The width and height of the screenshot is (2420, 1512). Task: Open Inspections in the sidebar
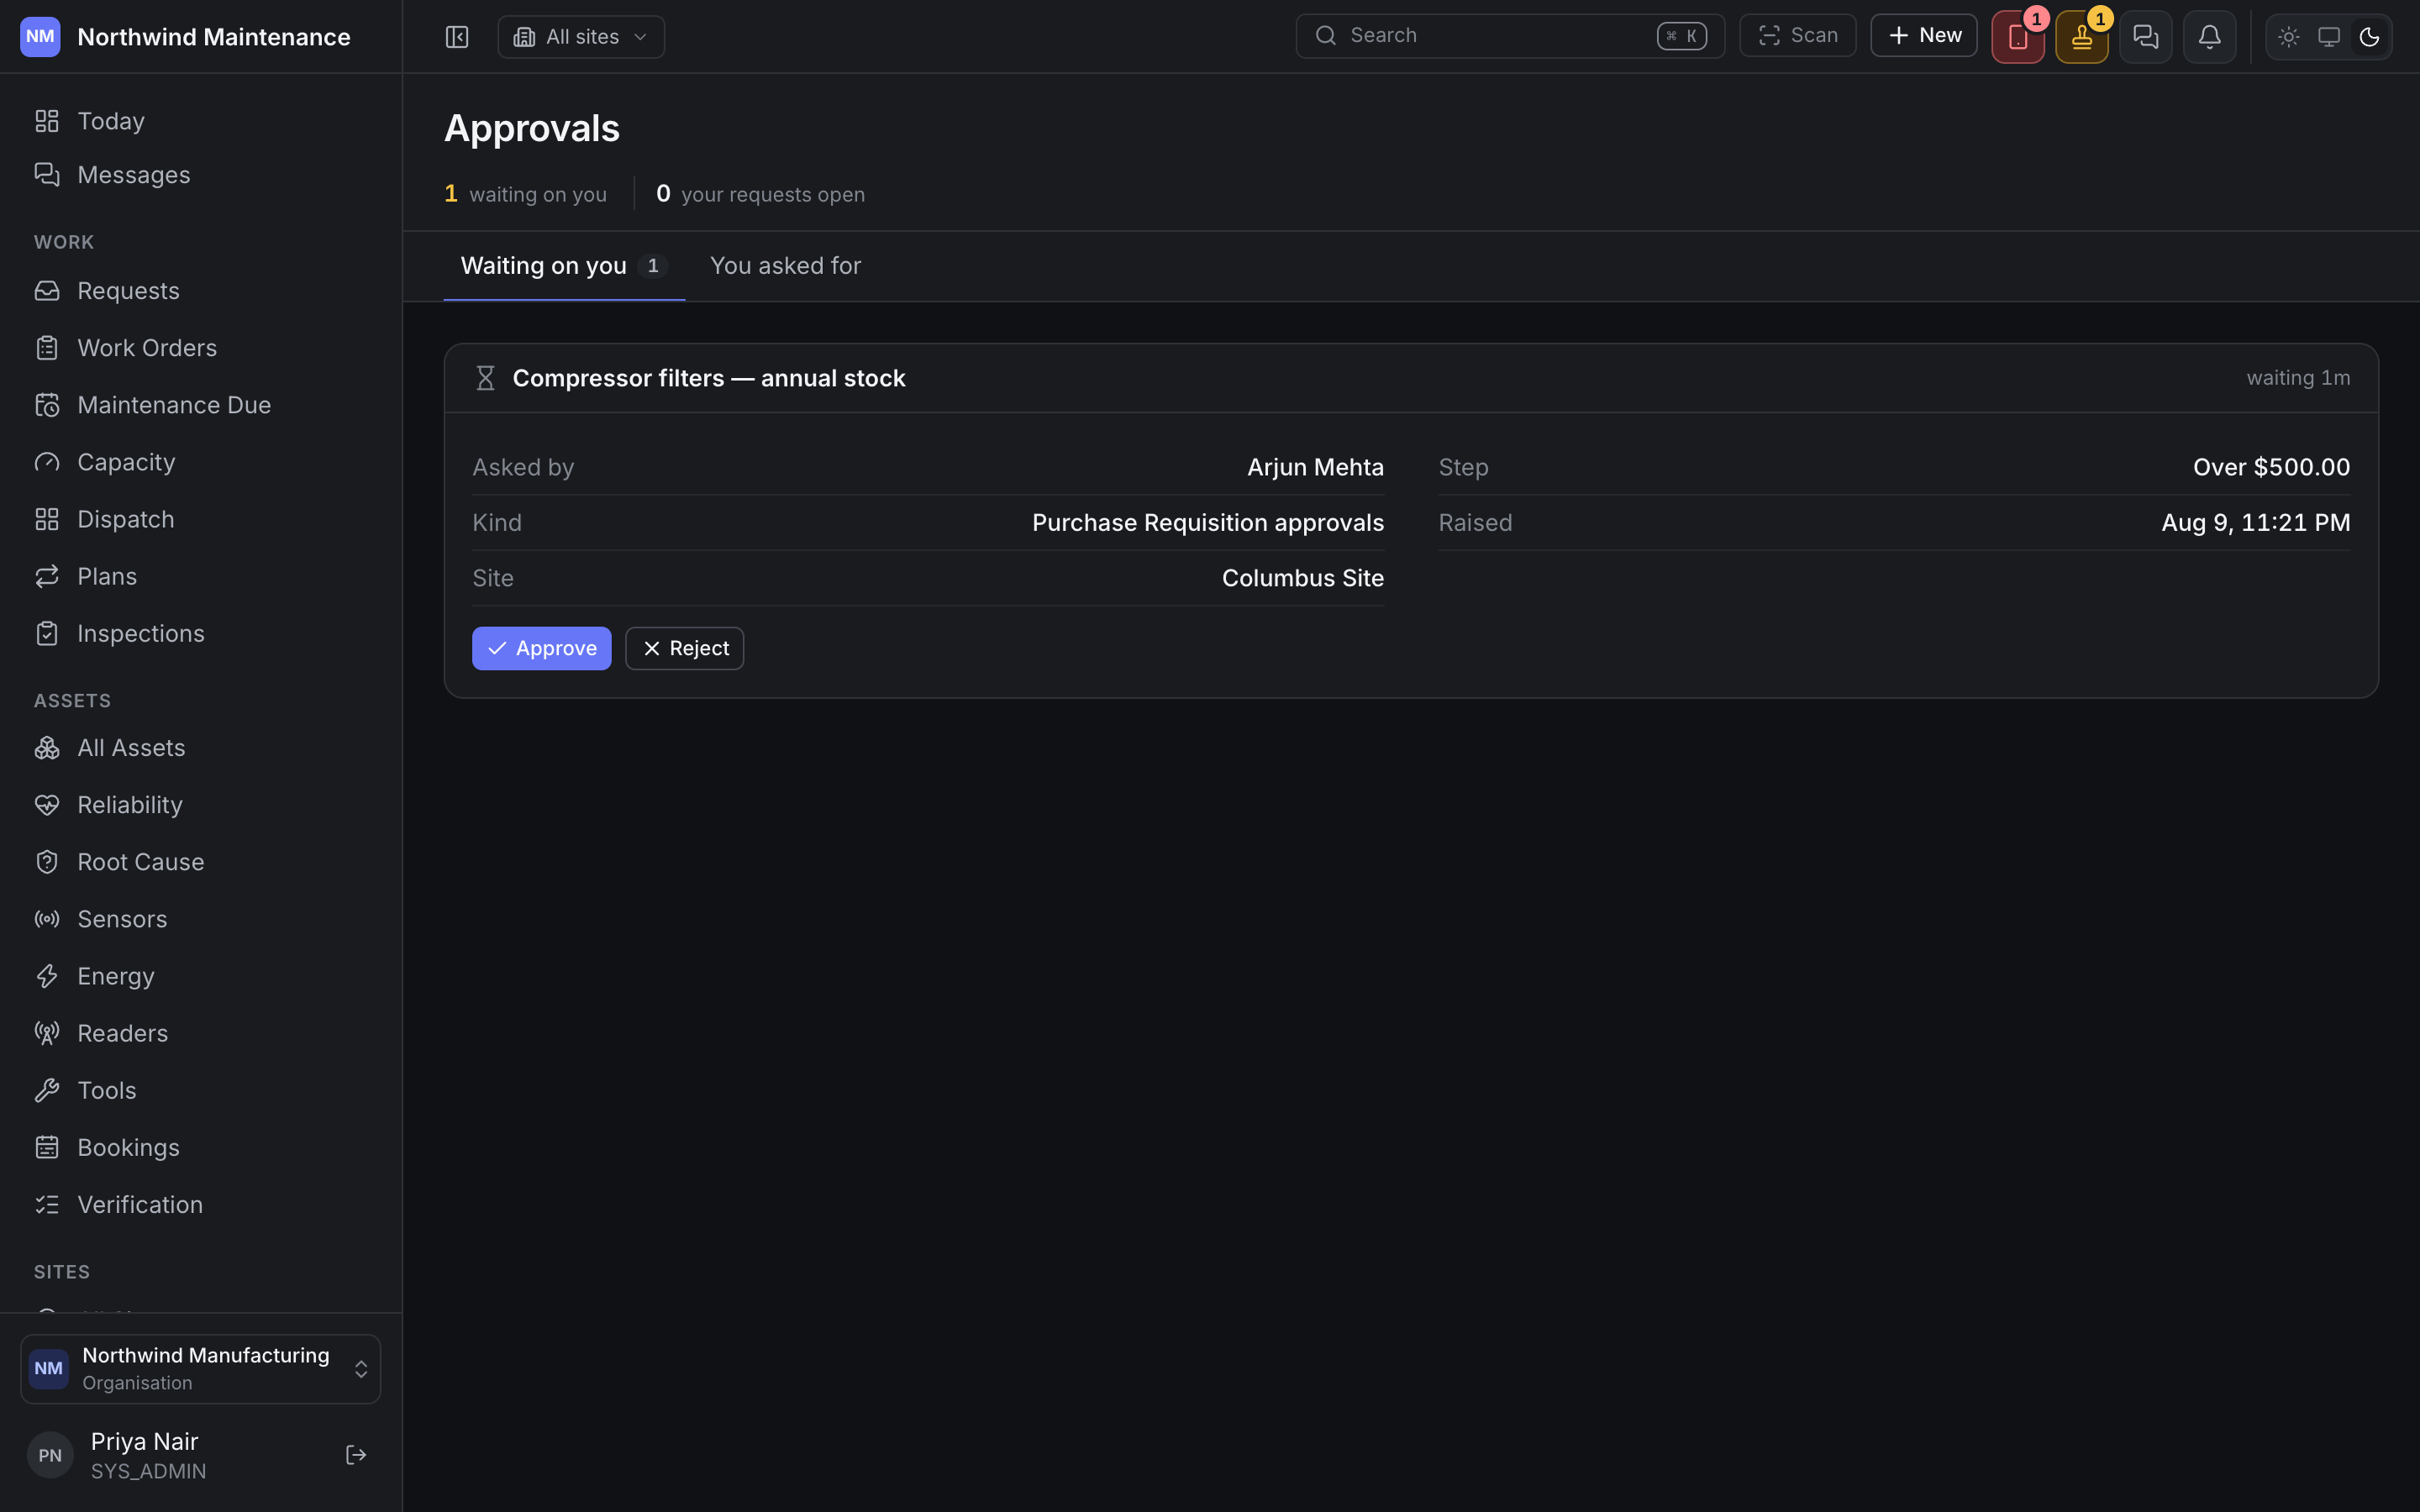pos(200,633)
